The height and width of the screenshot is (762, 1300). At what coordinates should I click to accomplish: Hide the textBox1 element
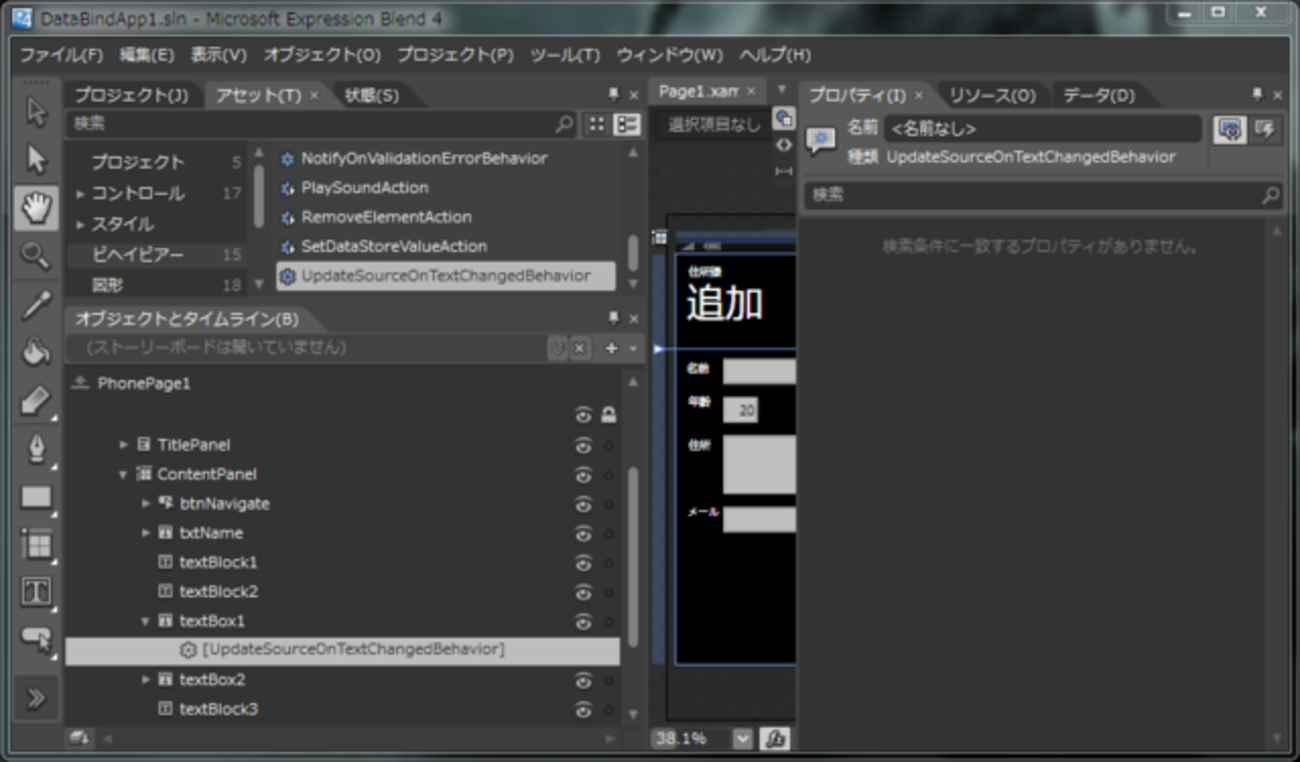pyautogui.click(x=584, y=621)
